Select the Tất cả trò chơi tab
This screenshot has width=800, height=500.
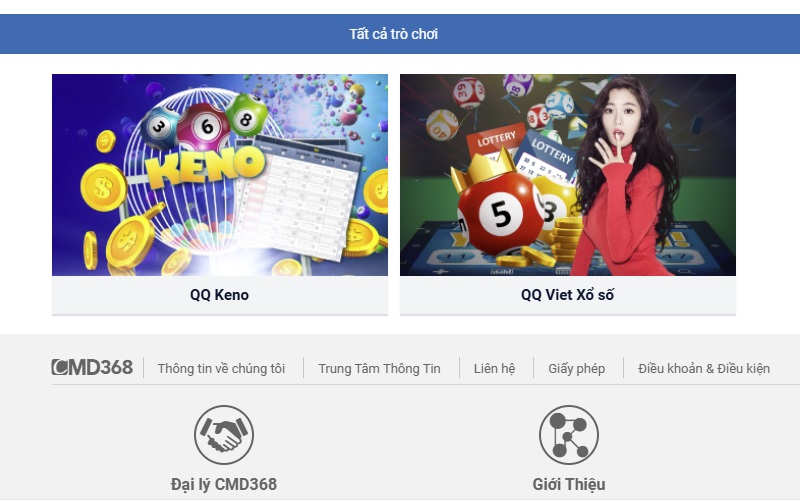click(393, 34)
